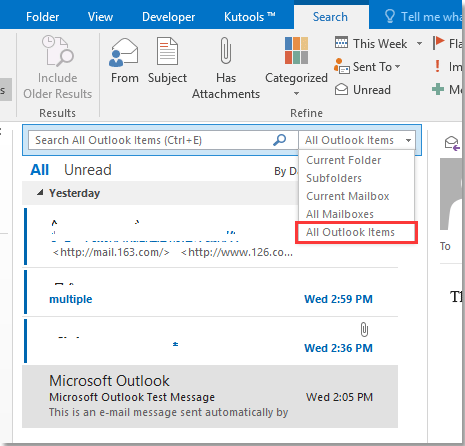This screenshot has width=465, height=446.
Task: Open the mail.163.com message
Action: point(211,236)
